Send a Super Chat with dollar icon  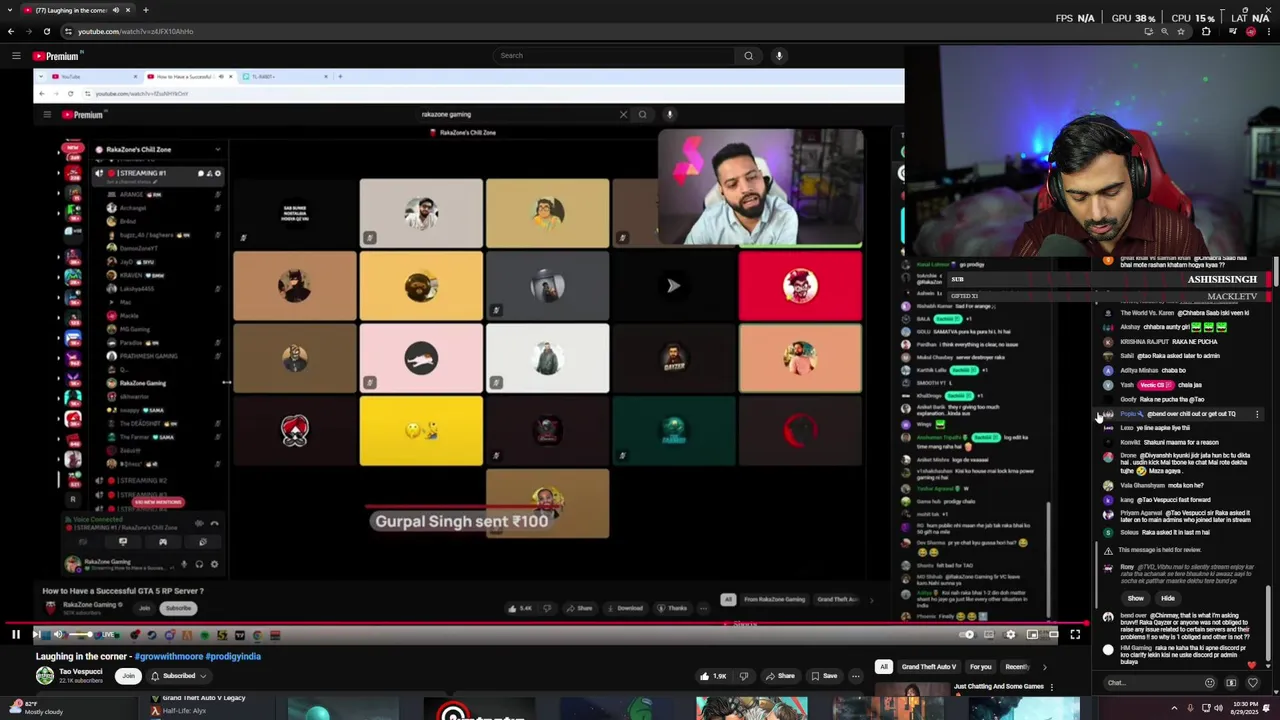pyautogui.click(x=1231, y=683)
